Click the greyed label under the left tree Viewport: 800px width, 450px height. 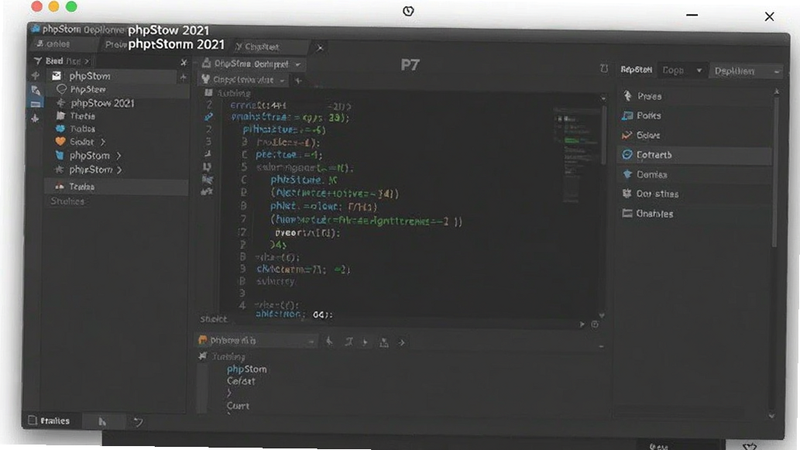67,202
